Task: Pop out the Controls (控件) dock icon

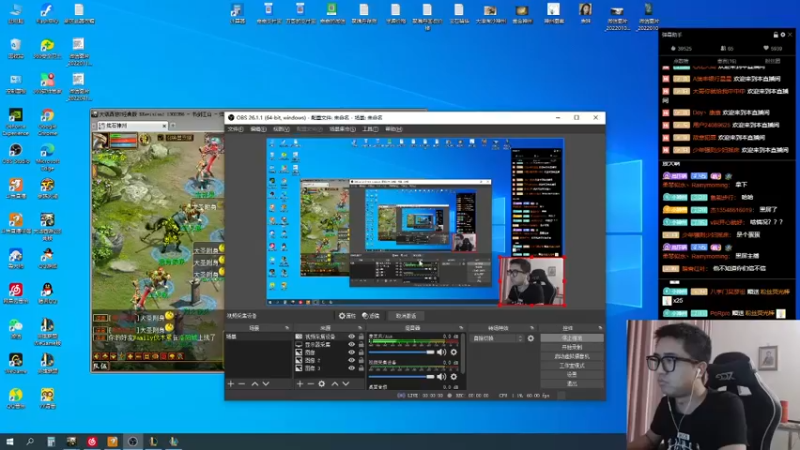Action: pos(600,328)
